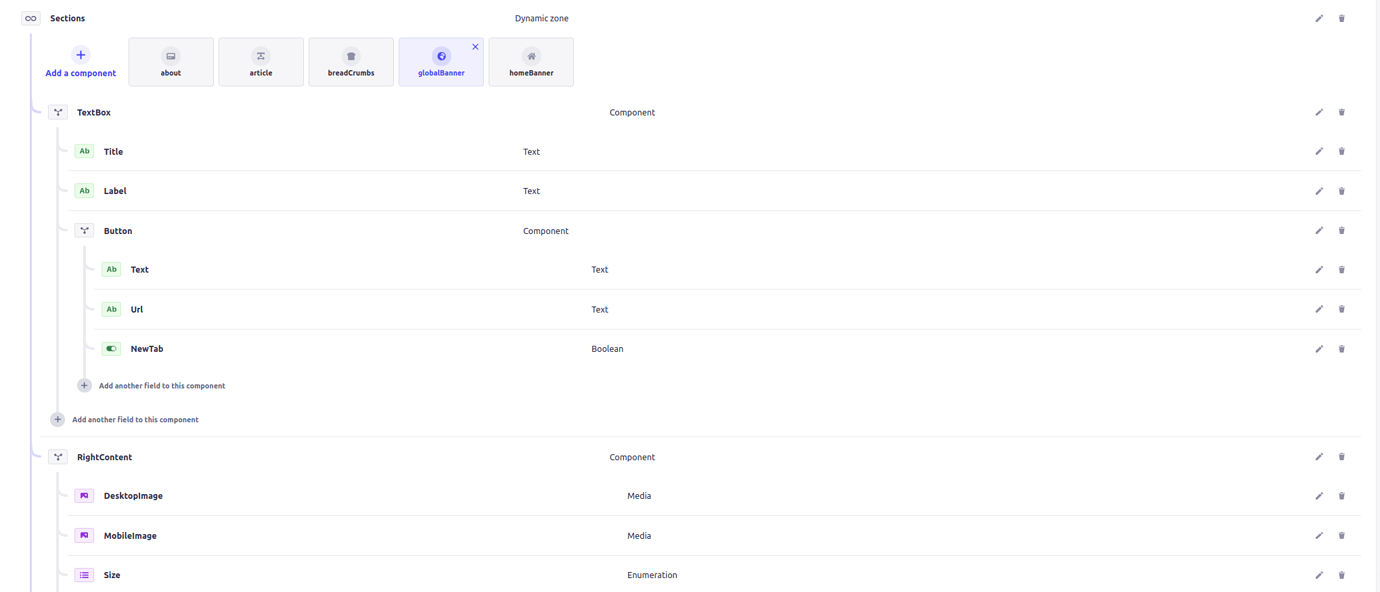Choose the breadCrumbs component

pos(350,61)
